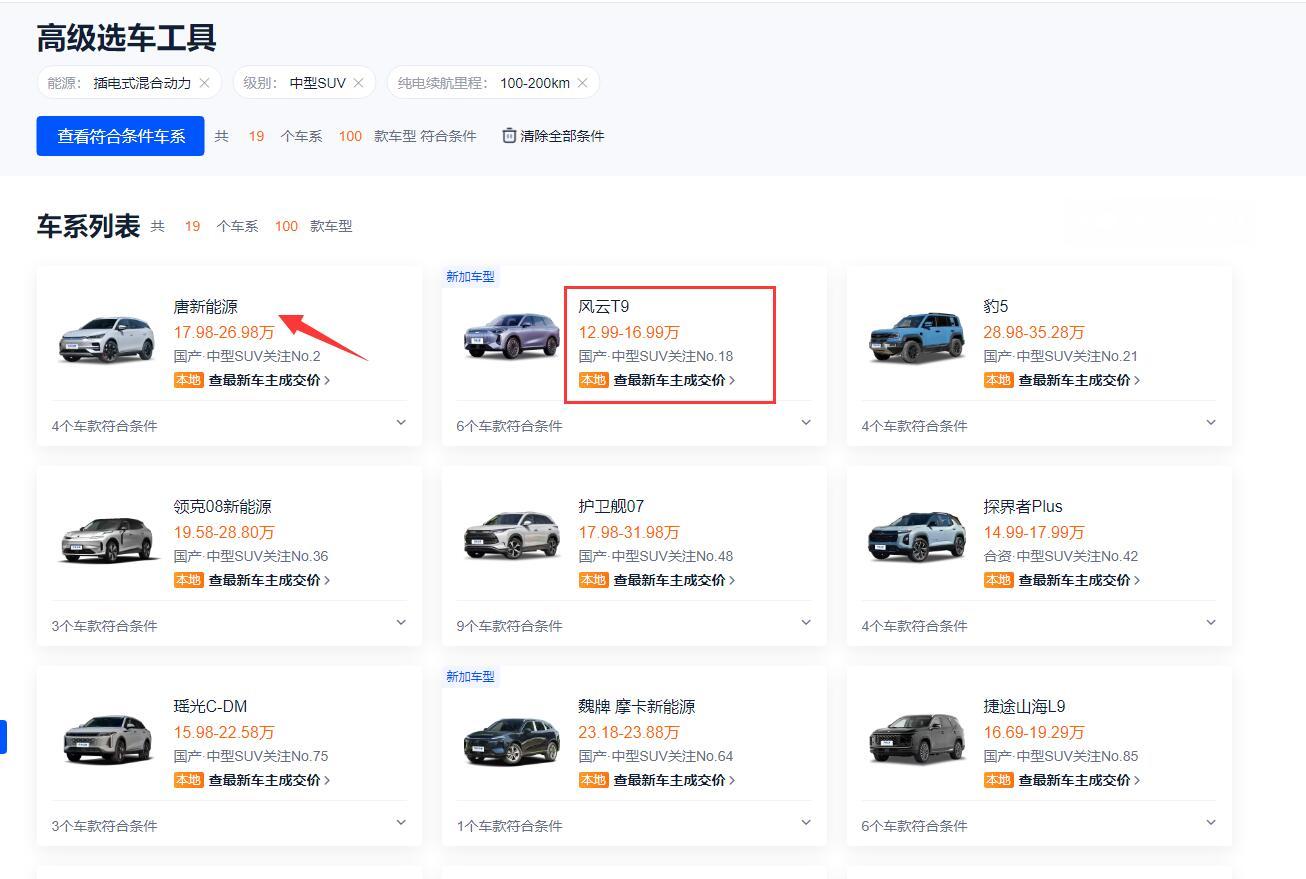Click 新加车型 tag on 魏牌 摩卡新能源 card

tap(470, 676)
